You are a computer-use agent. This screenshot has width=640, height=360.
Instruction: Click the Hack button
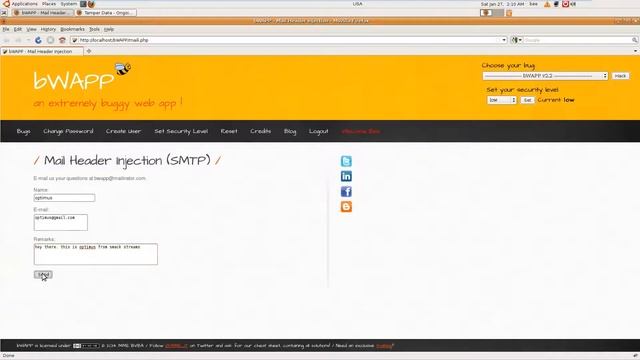(620, 76)
